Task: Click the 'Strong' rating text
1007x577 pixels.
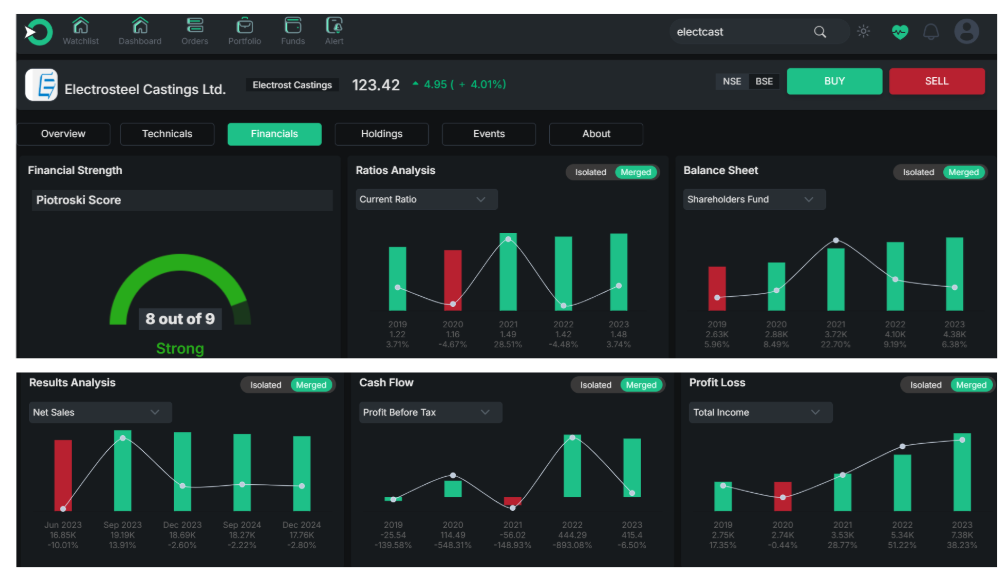Action: pos(180,348)
